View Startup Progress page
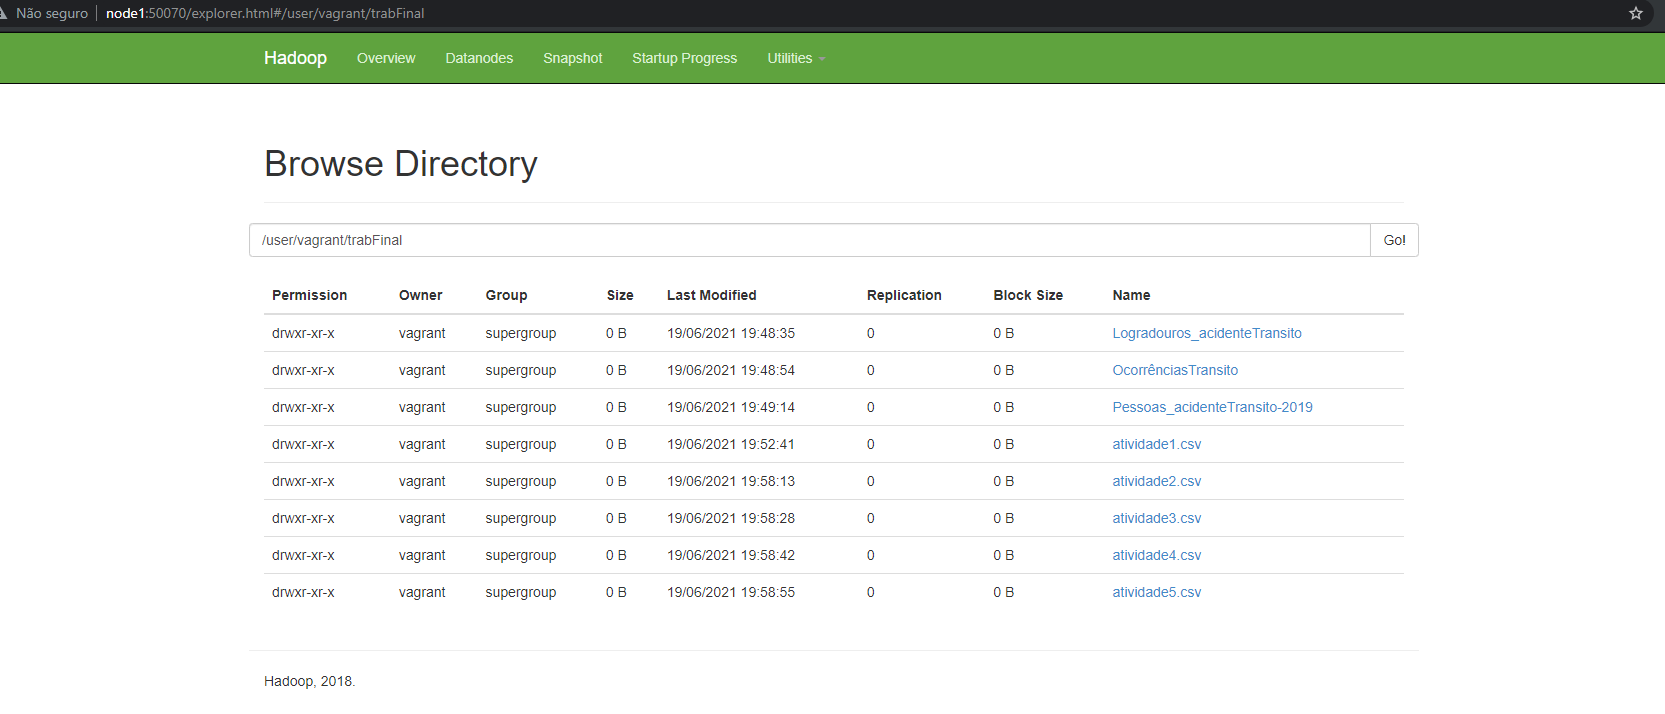Screen dimensions: 1665x714 tap(684, 58)
